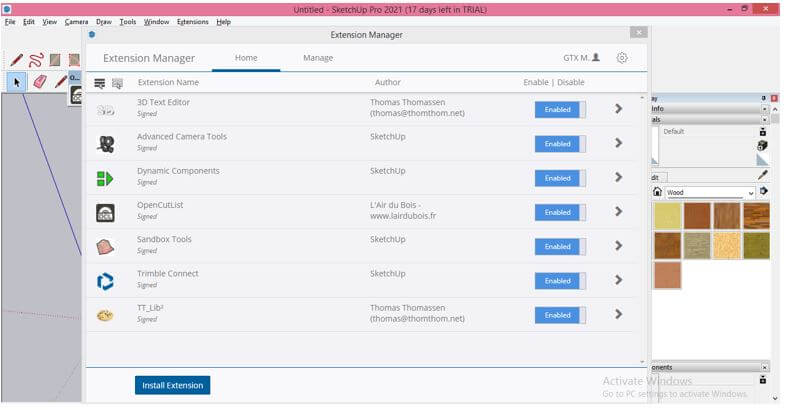Close the Extension Manager dialog
Image resolution: width=798 pixels, height=410 pixels.
tap(638, 33)
